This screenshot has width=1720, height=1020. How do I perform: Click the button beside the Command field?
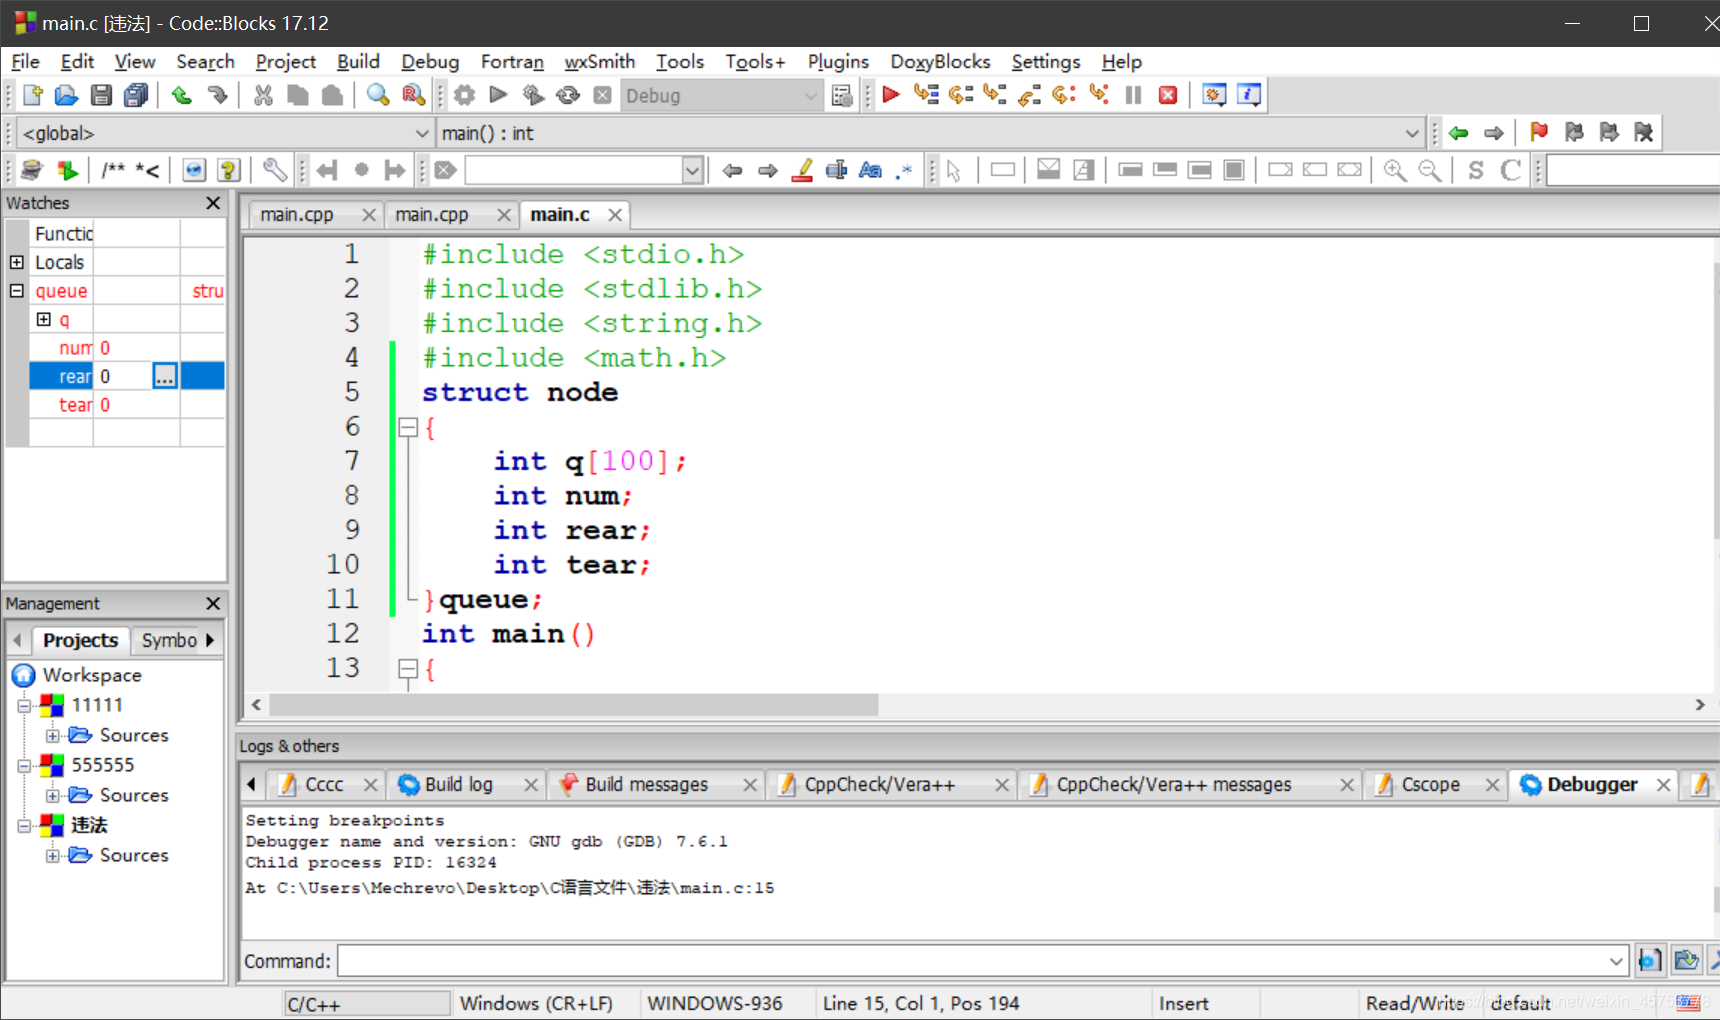click(x=1650, y=961)
